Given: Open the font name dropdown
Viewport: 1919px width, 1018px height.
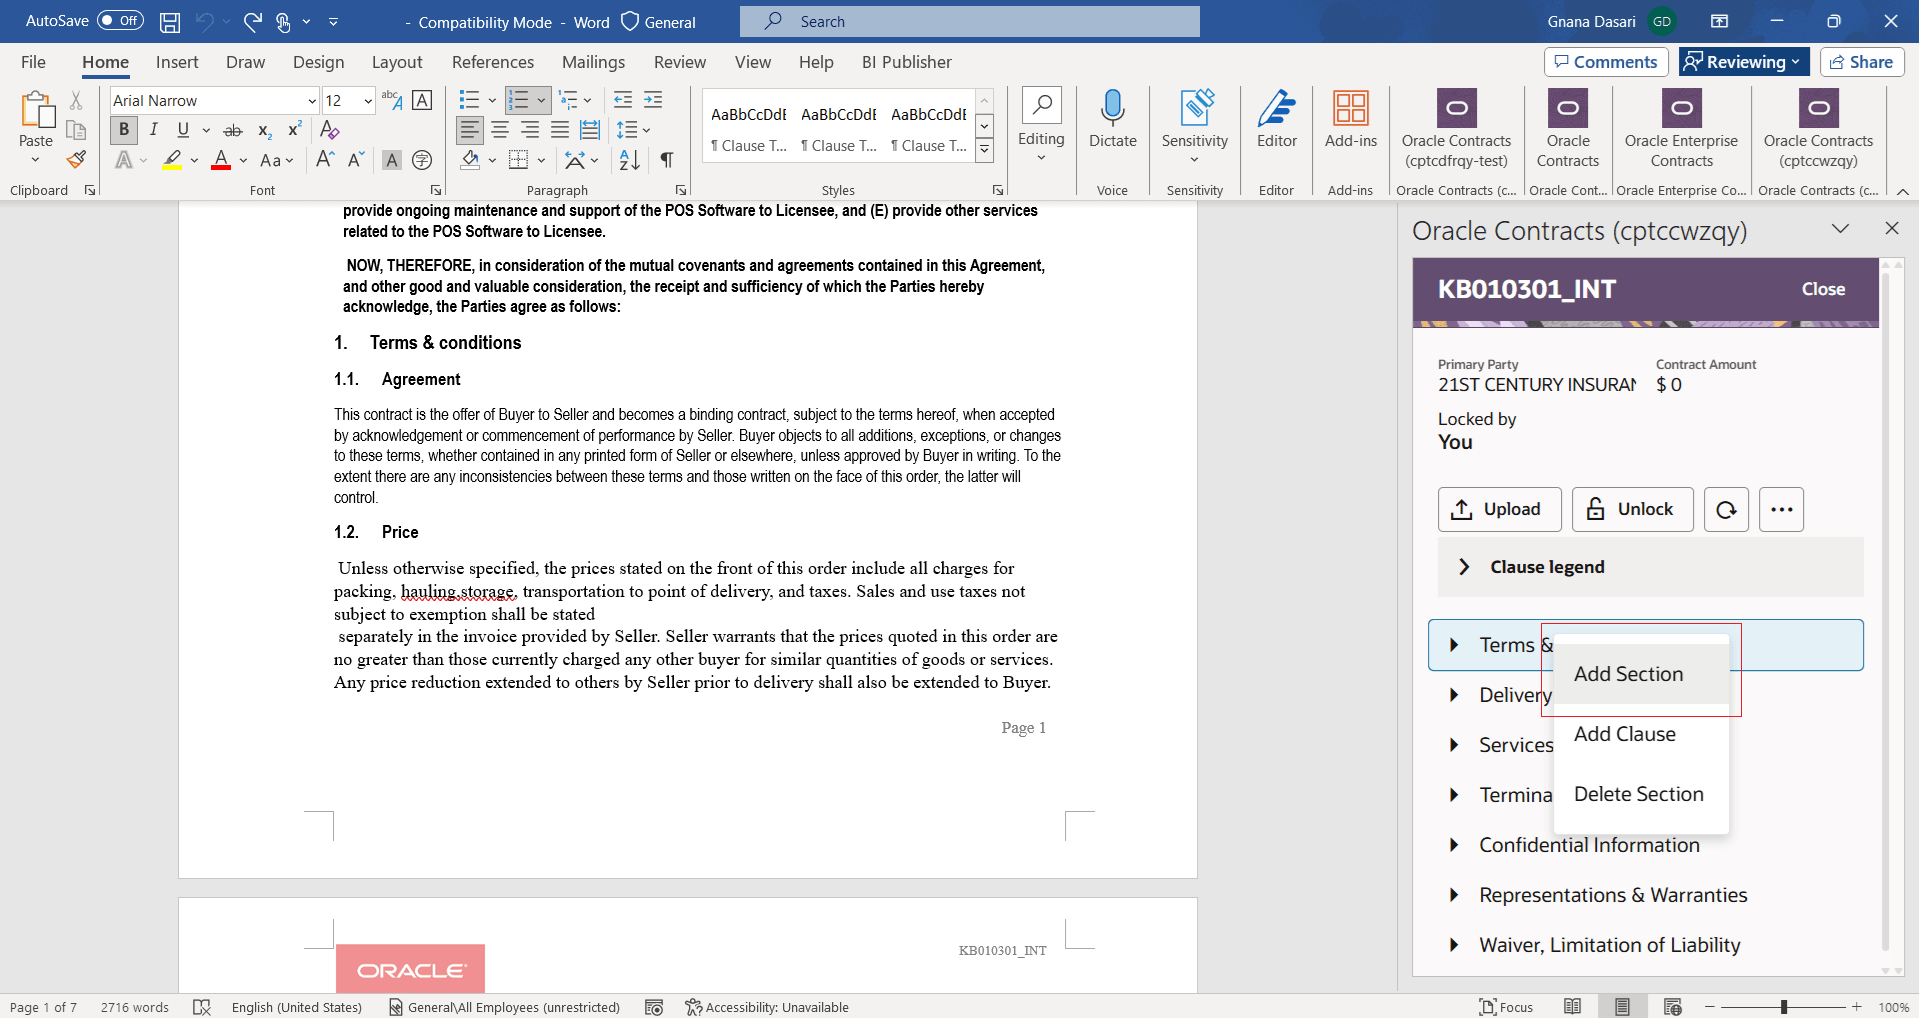Looking at the screenshot, I should [312, 101].
